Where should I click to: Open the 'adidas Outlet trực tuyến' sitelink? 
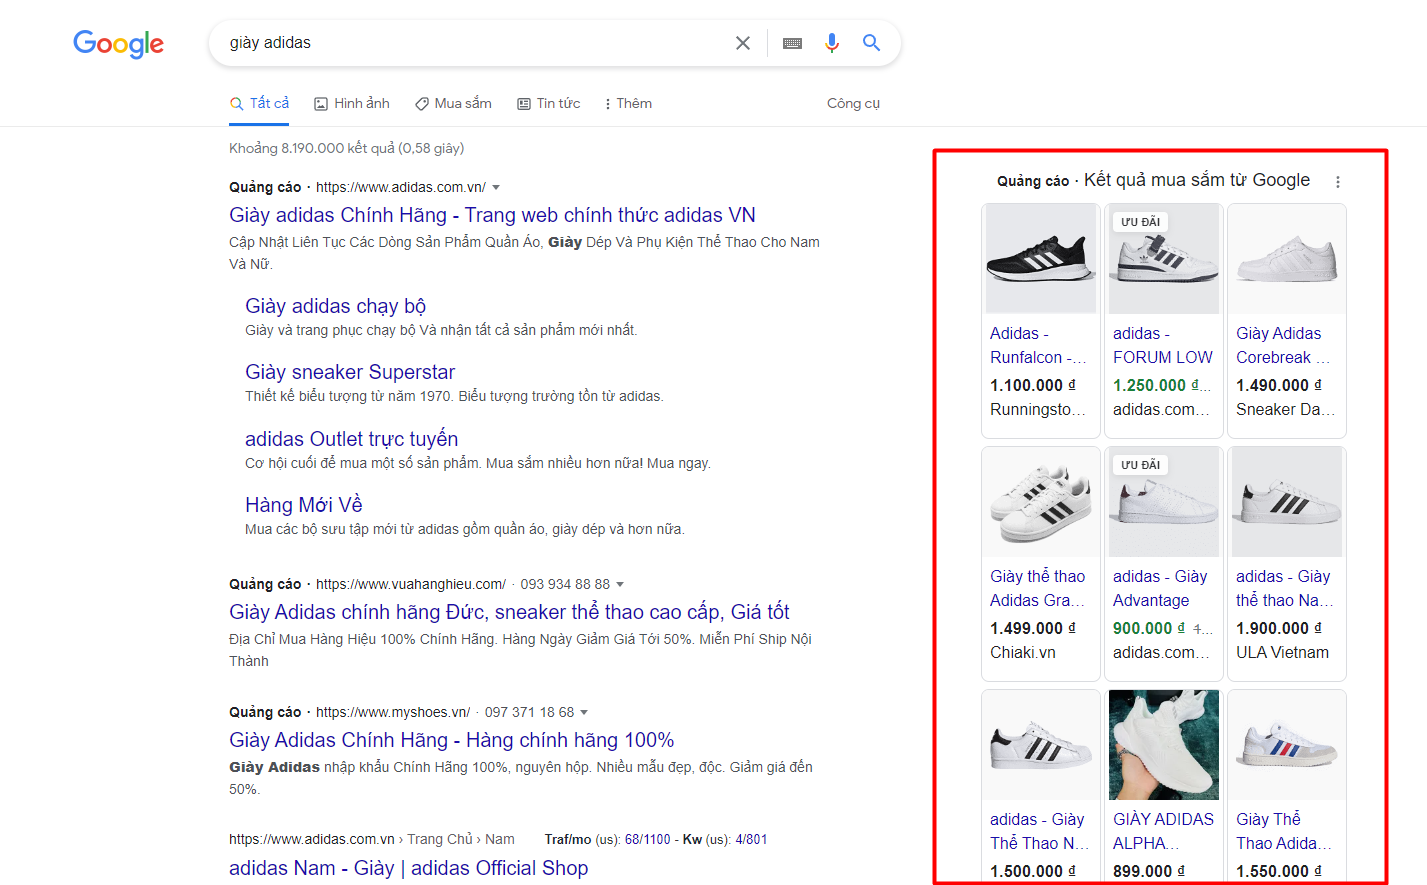coord(351,439)
